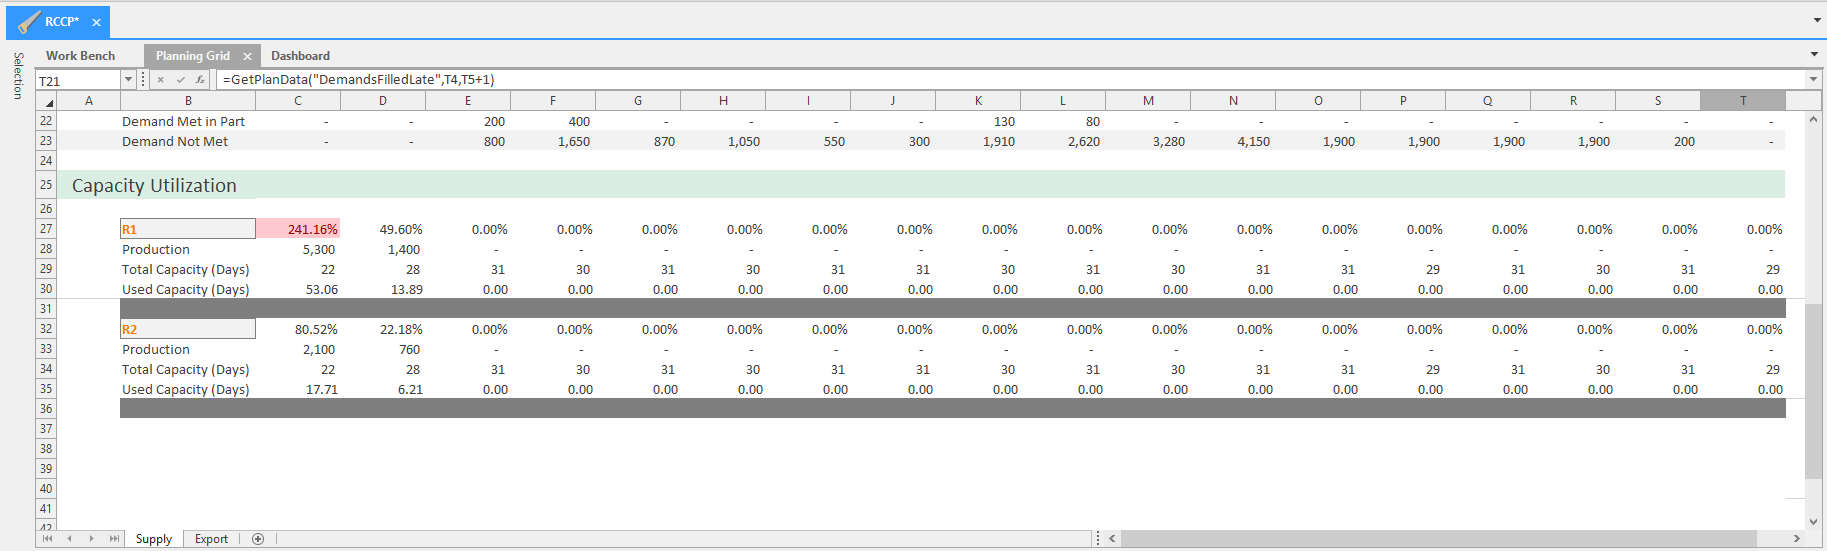Select row 27 header
The height and width of the screenshot is (551, 1827).
click(x=46, y=229)
